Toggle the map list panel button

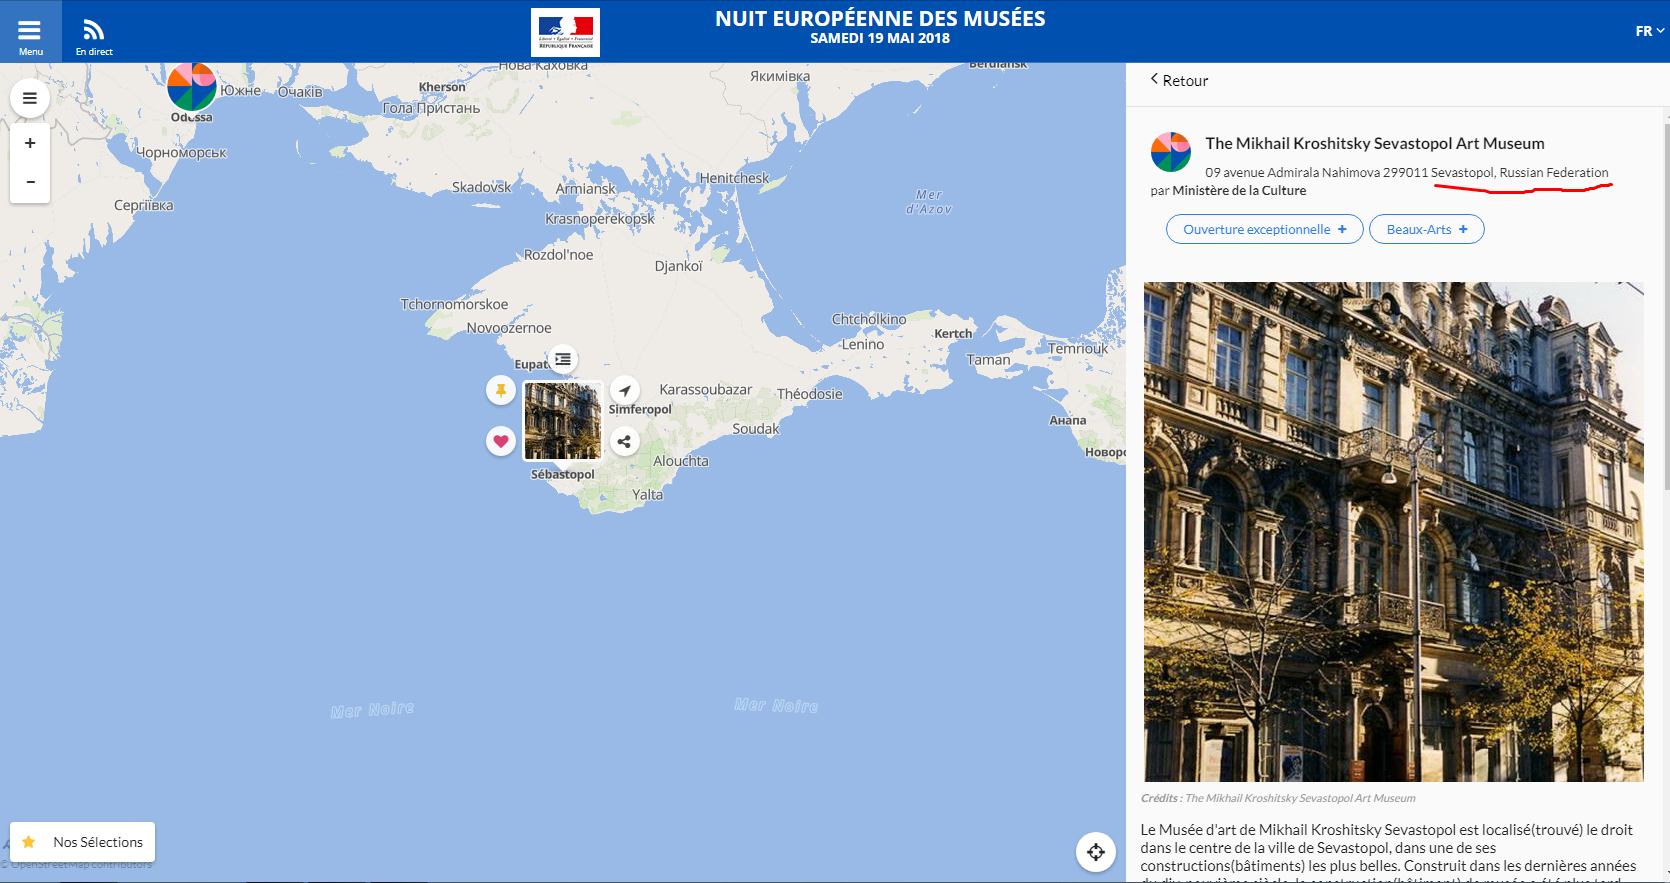click(x=30, y=98)
